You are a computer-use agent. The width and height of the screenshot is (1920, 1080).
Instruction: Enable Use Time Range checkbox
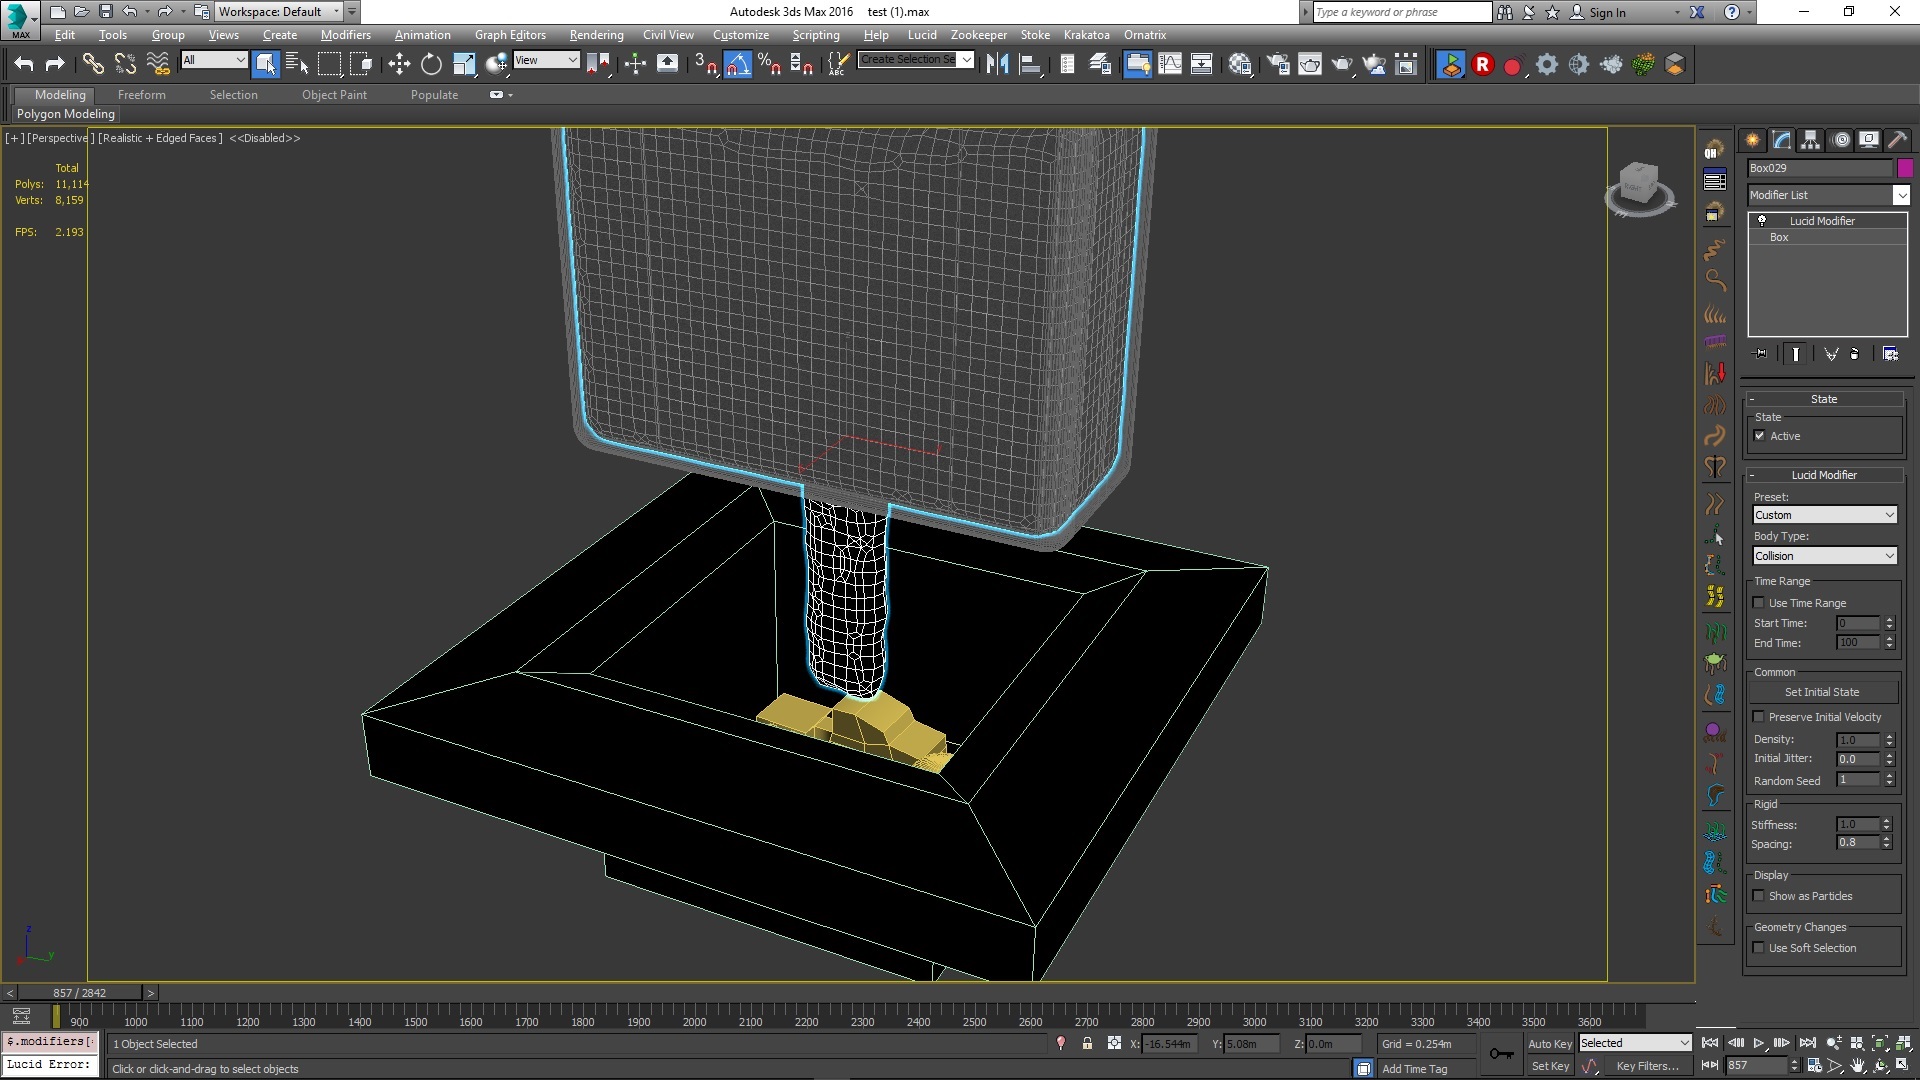tap(1759, 603)
